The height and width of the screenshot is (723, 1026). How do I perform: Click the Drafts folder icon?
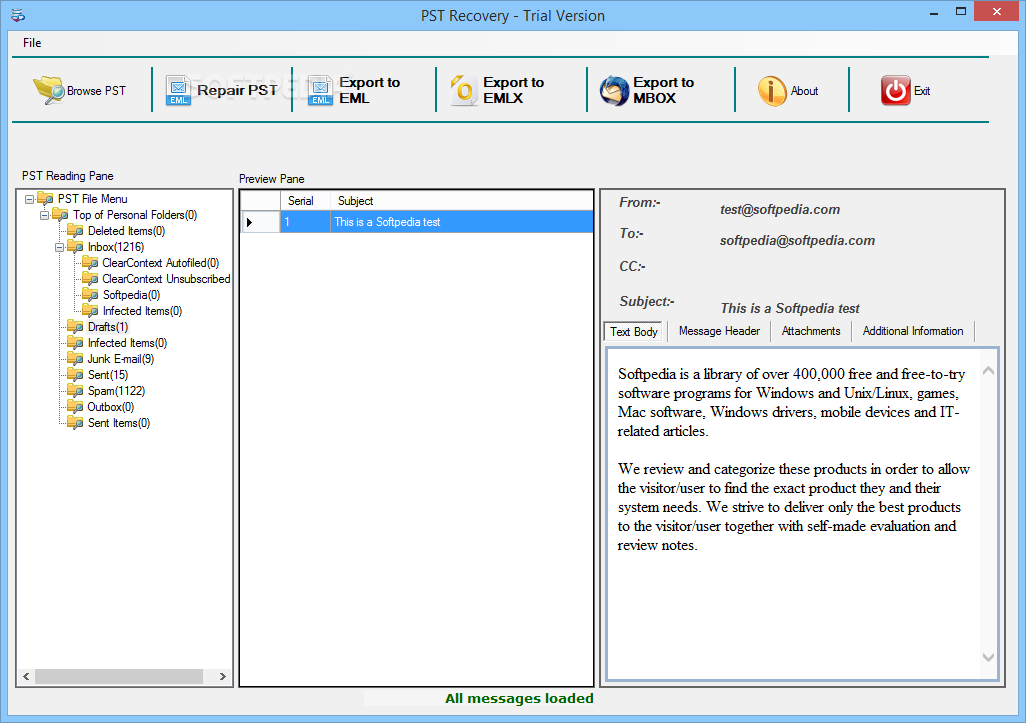[76, 327]
